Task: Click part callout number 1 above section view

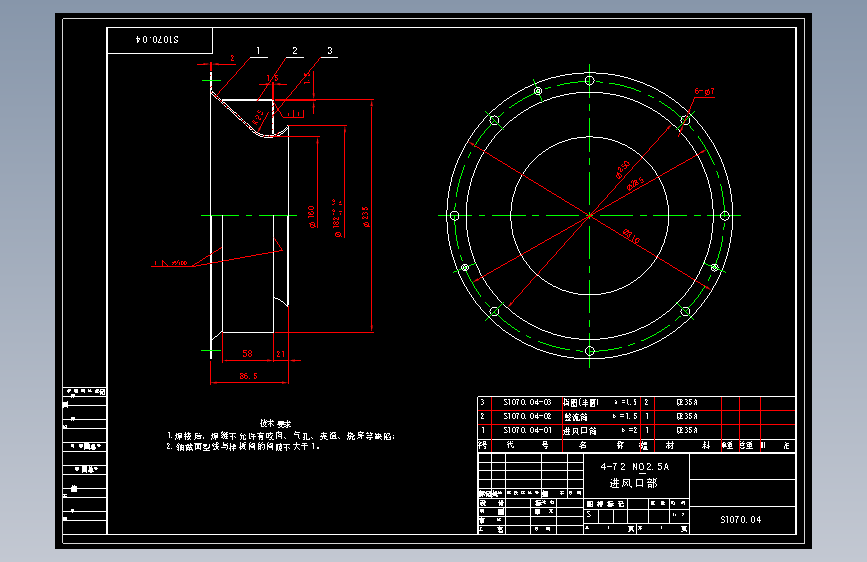Action: [x=258, y=50]
